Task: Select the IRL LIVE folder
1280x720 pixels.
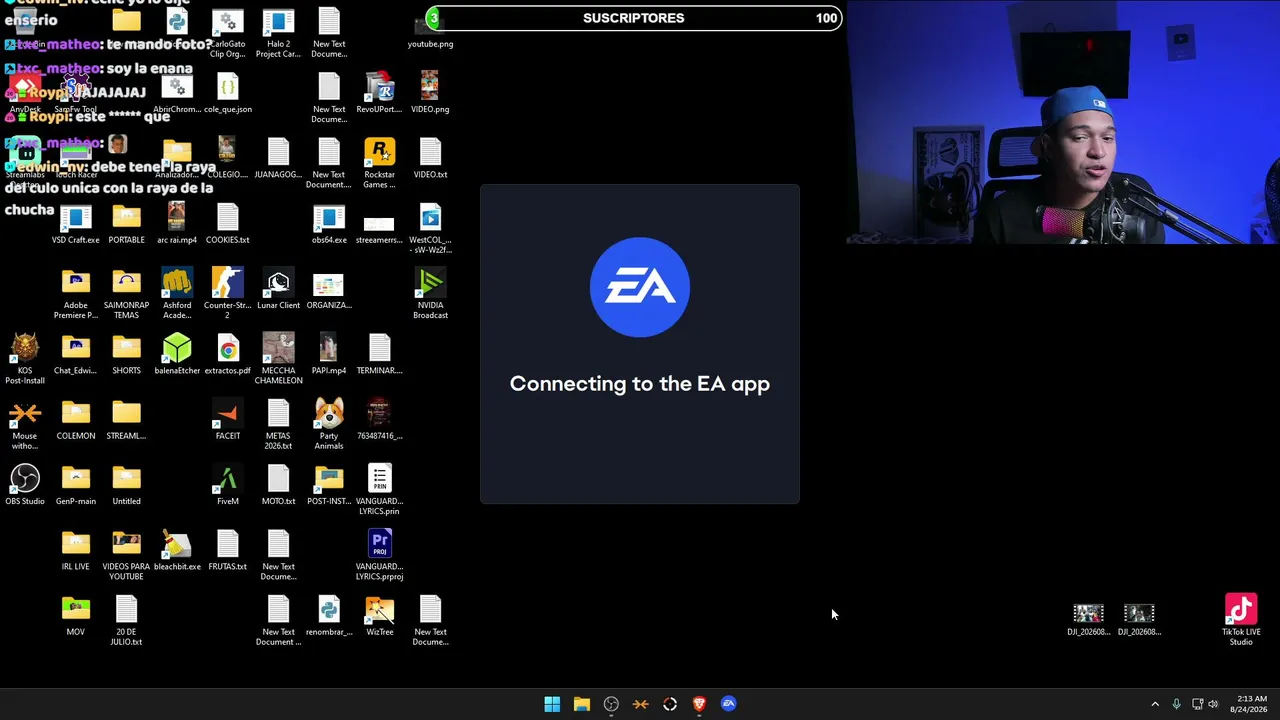Action: (76, 545)
